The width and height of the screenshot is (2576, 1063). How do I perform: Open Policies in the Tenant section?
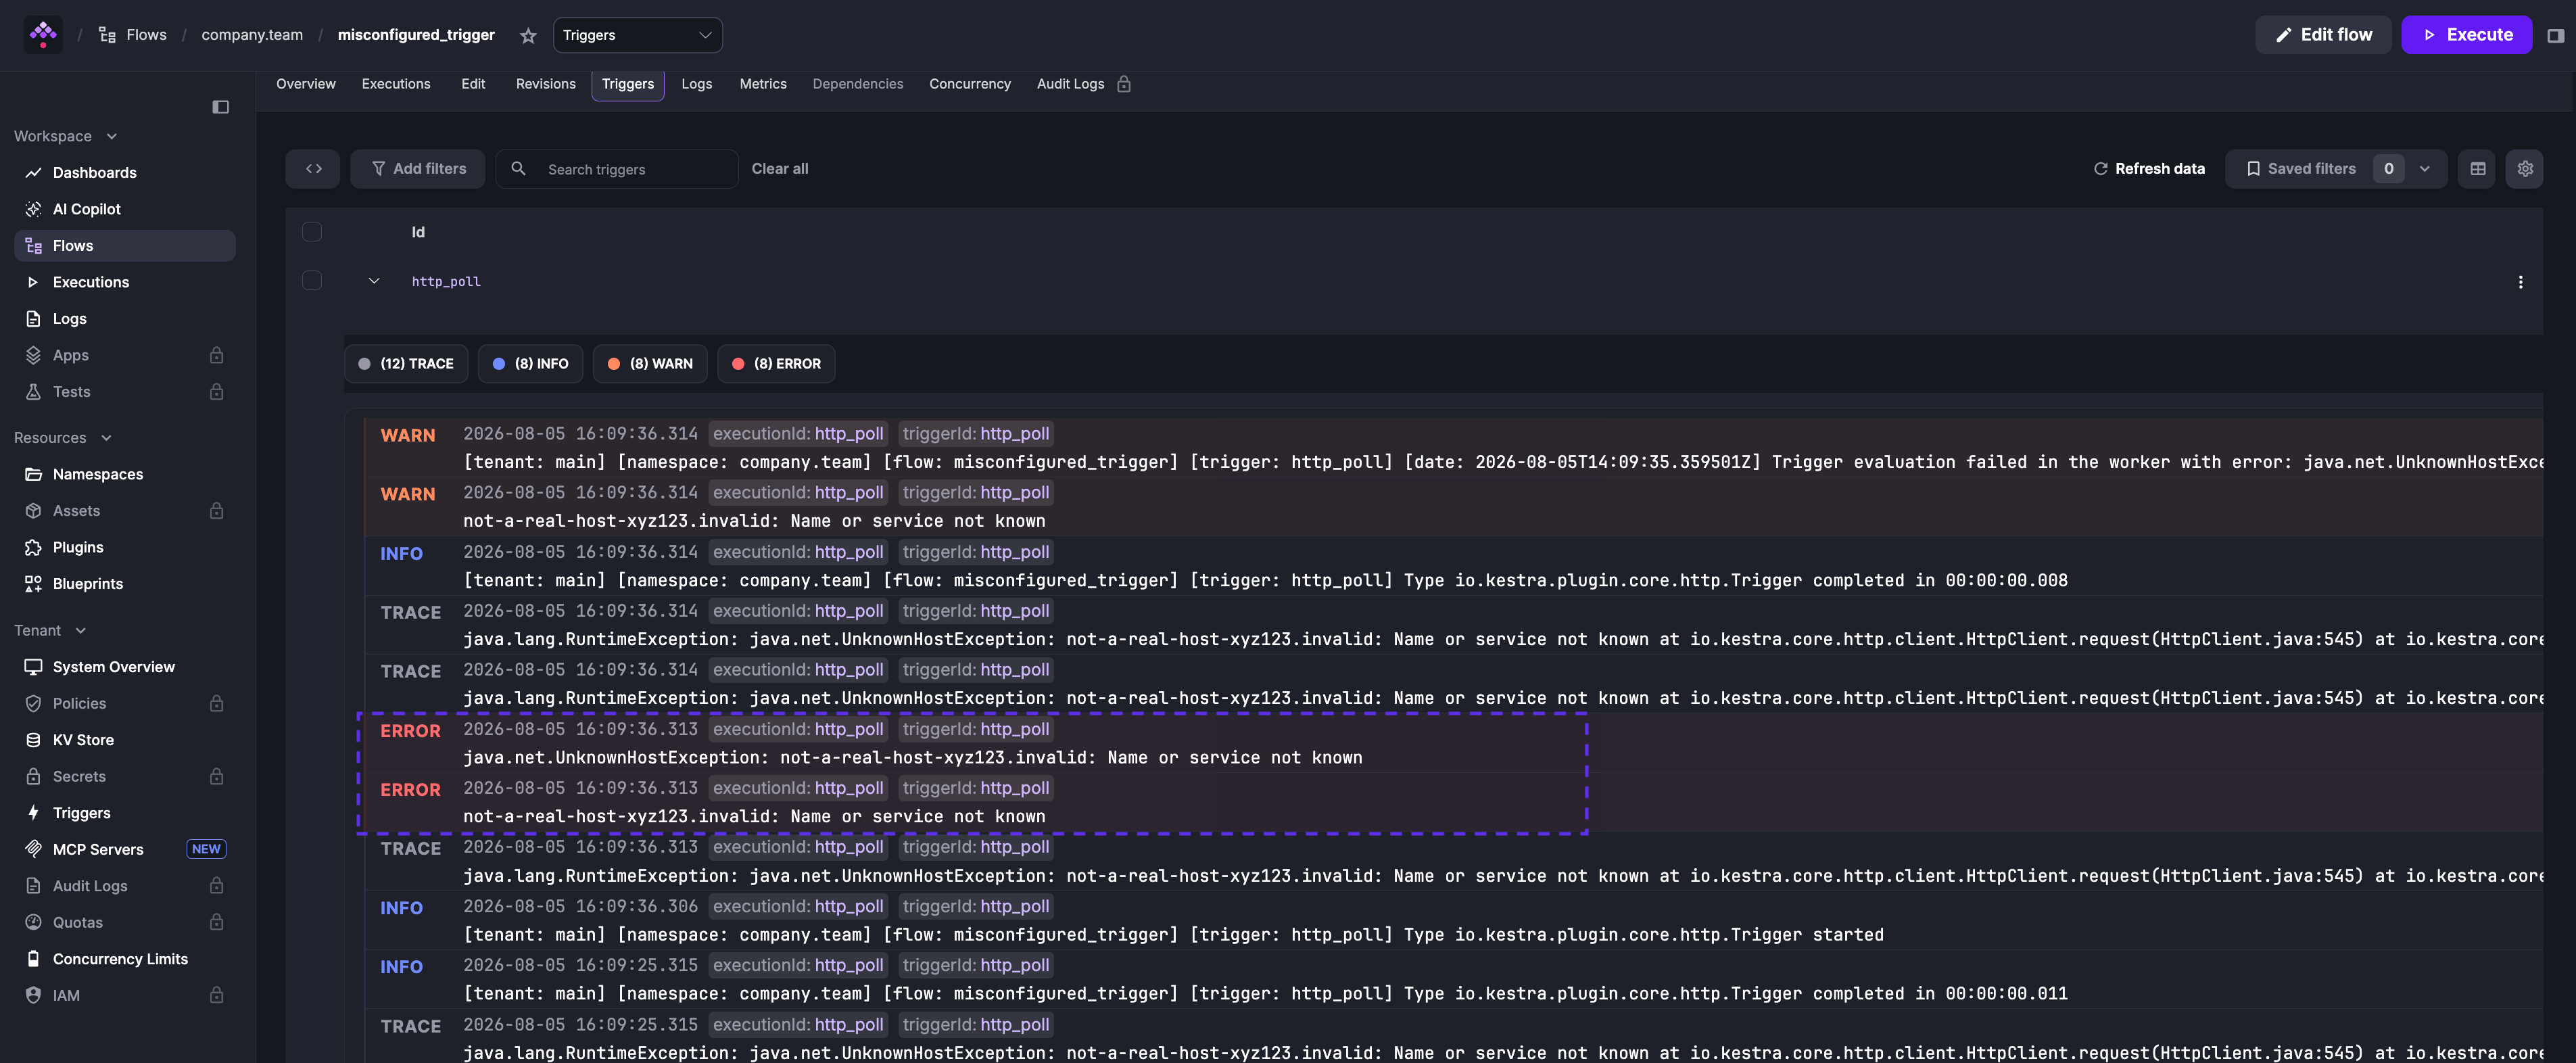click(x=125, y=703)
